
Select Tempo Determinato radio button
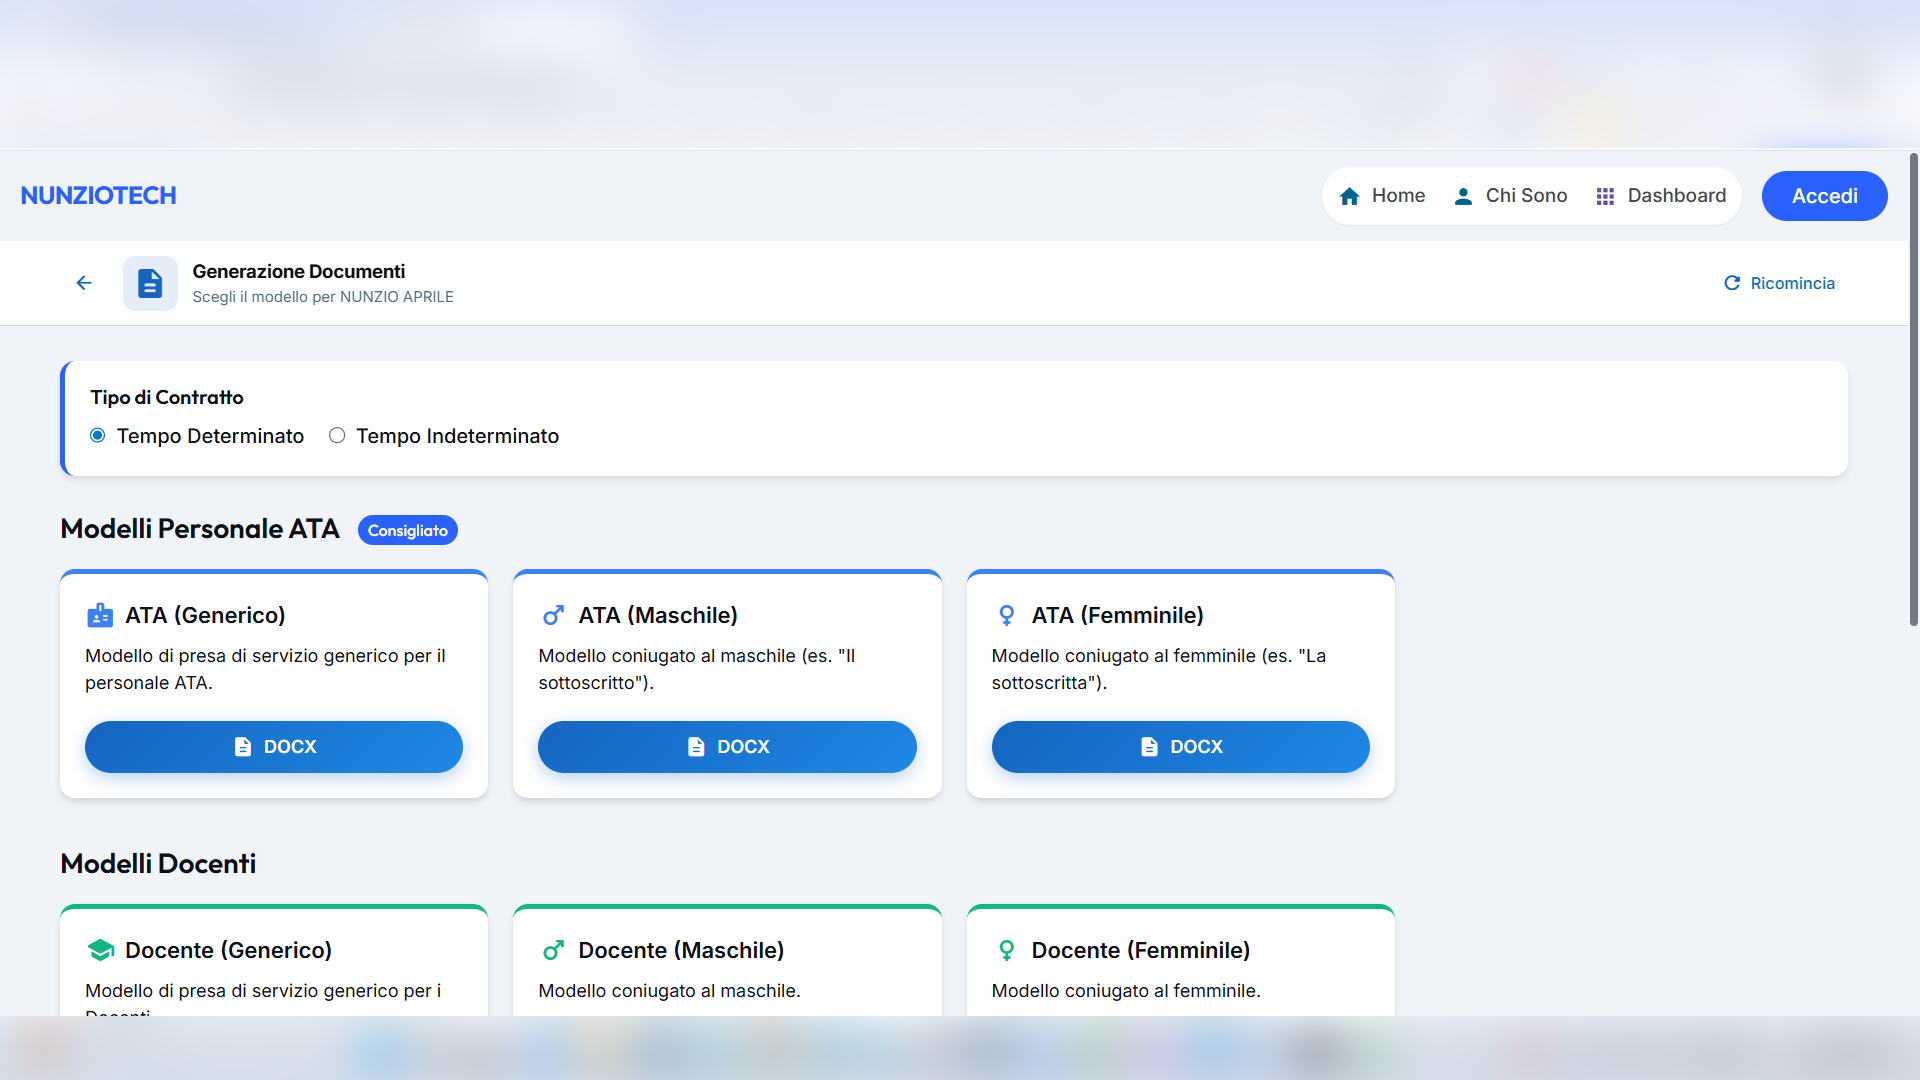click(97, 435)
